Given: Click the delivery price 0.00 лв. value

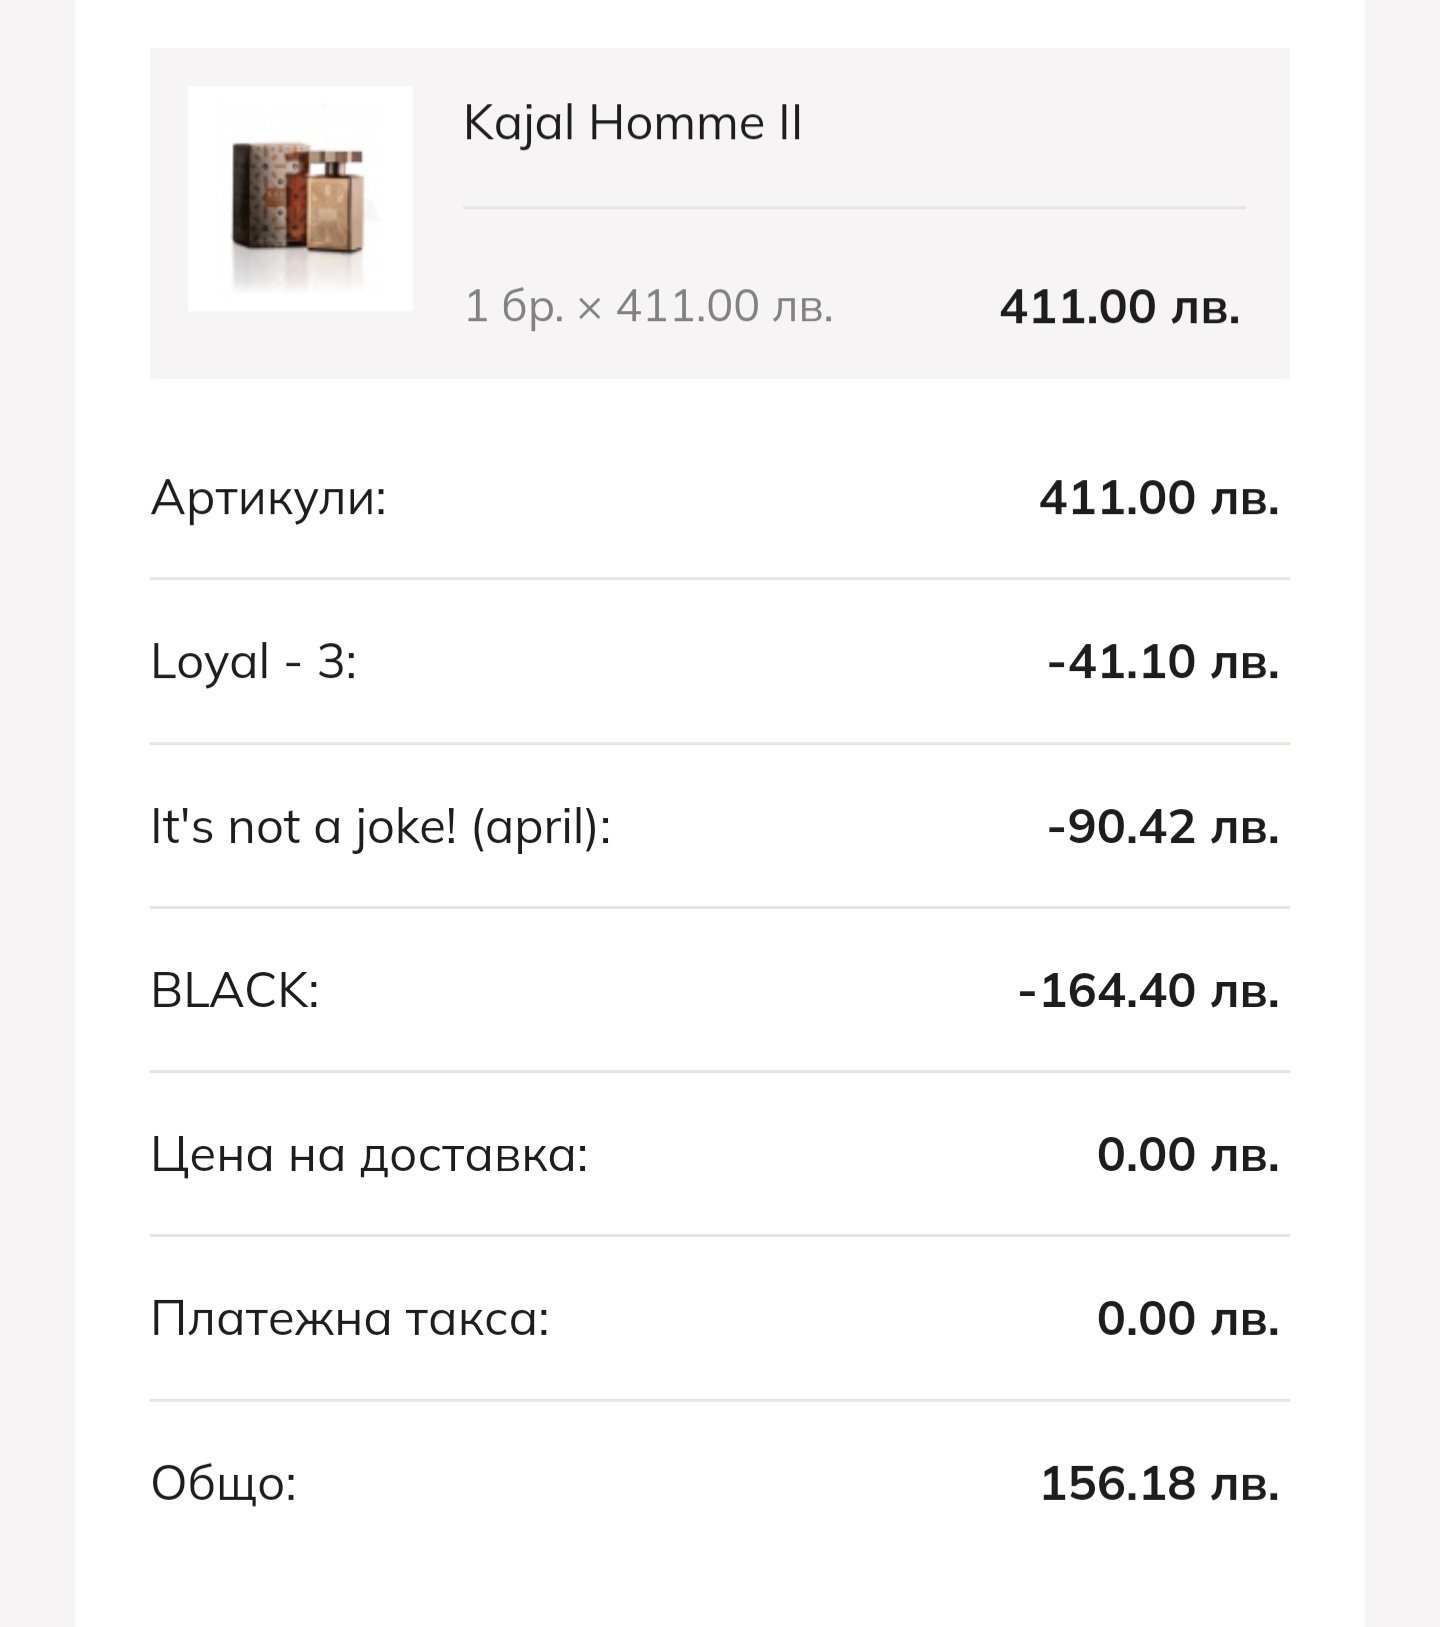Looking at the screenshot, I should click(1187, 1154).
